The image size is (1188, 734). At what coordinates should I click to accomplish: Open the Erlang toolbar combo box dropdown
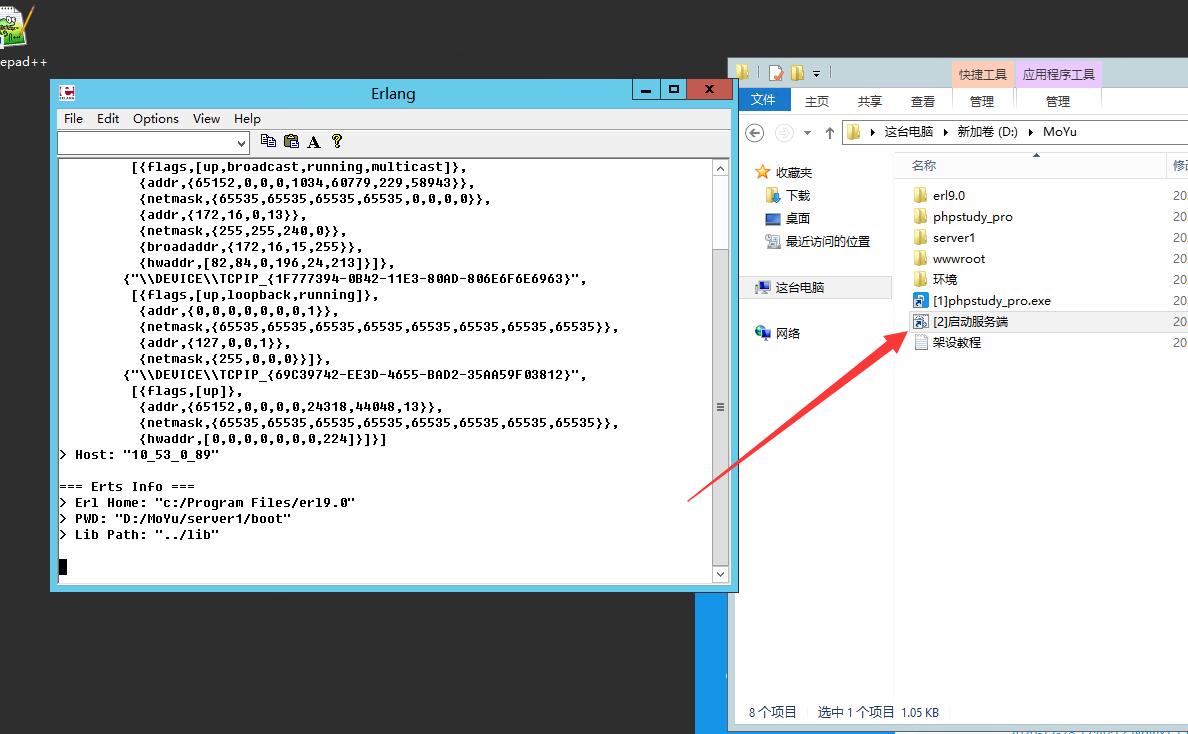tap(241, 143)
